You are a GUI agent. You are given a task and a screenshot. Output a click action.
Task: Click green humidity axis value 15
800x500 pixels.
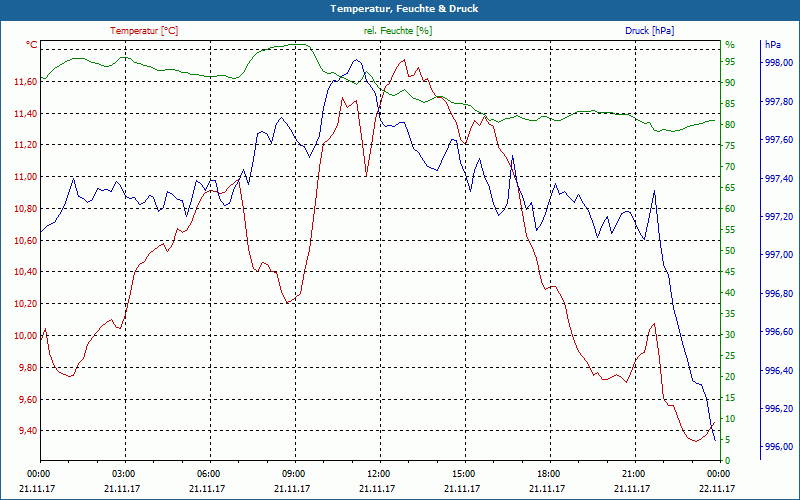pyautogui.click(x=730, y=398)
